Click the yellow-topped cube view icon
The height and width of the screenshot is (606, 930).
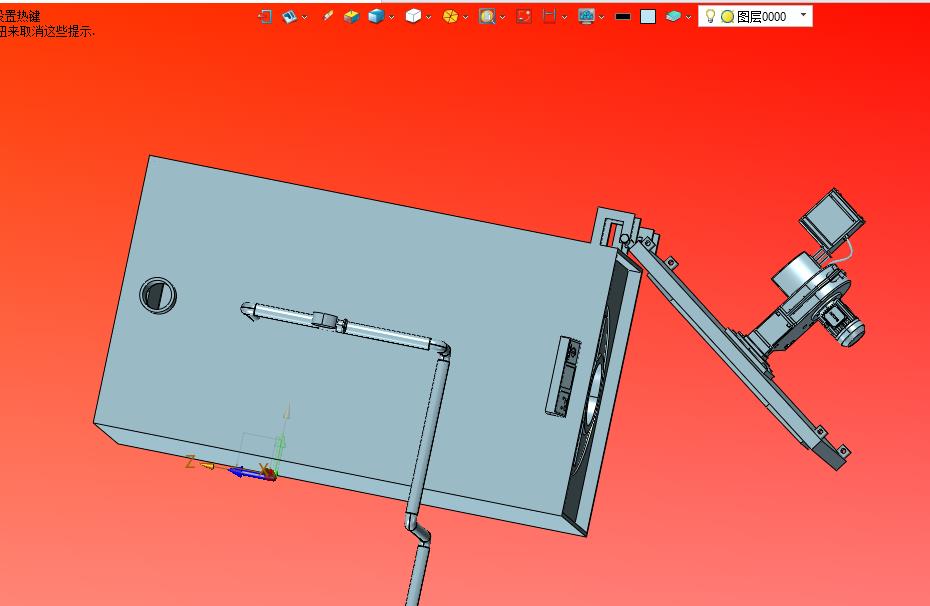click(352, 17)
